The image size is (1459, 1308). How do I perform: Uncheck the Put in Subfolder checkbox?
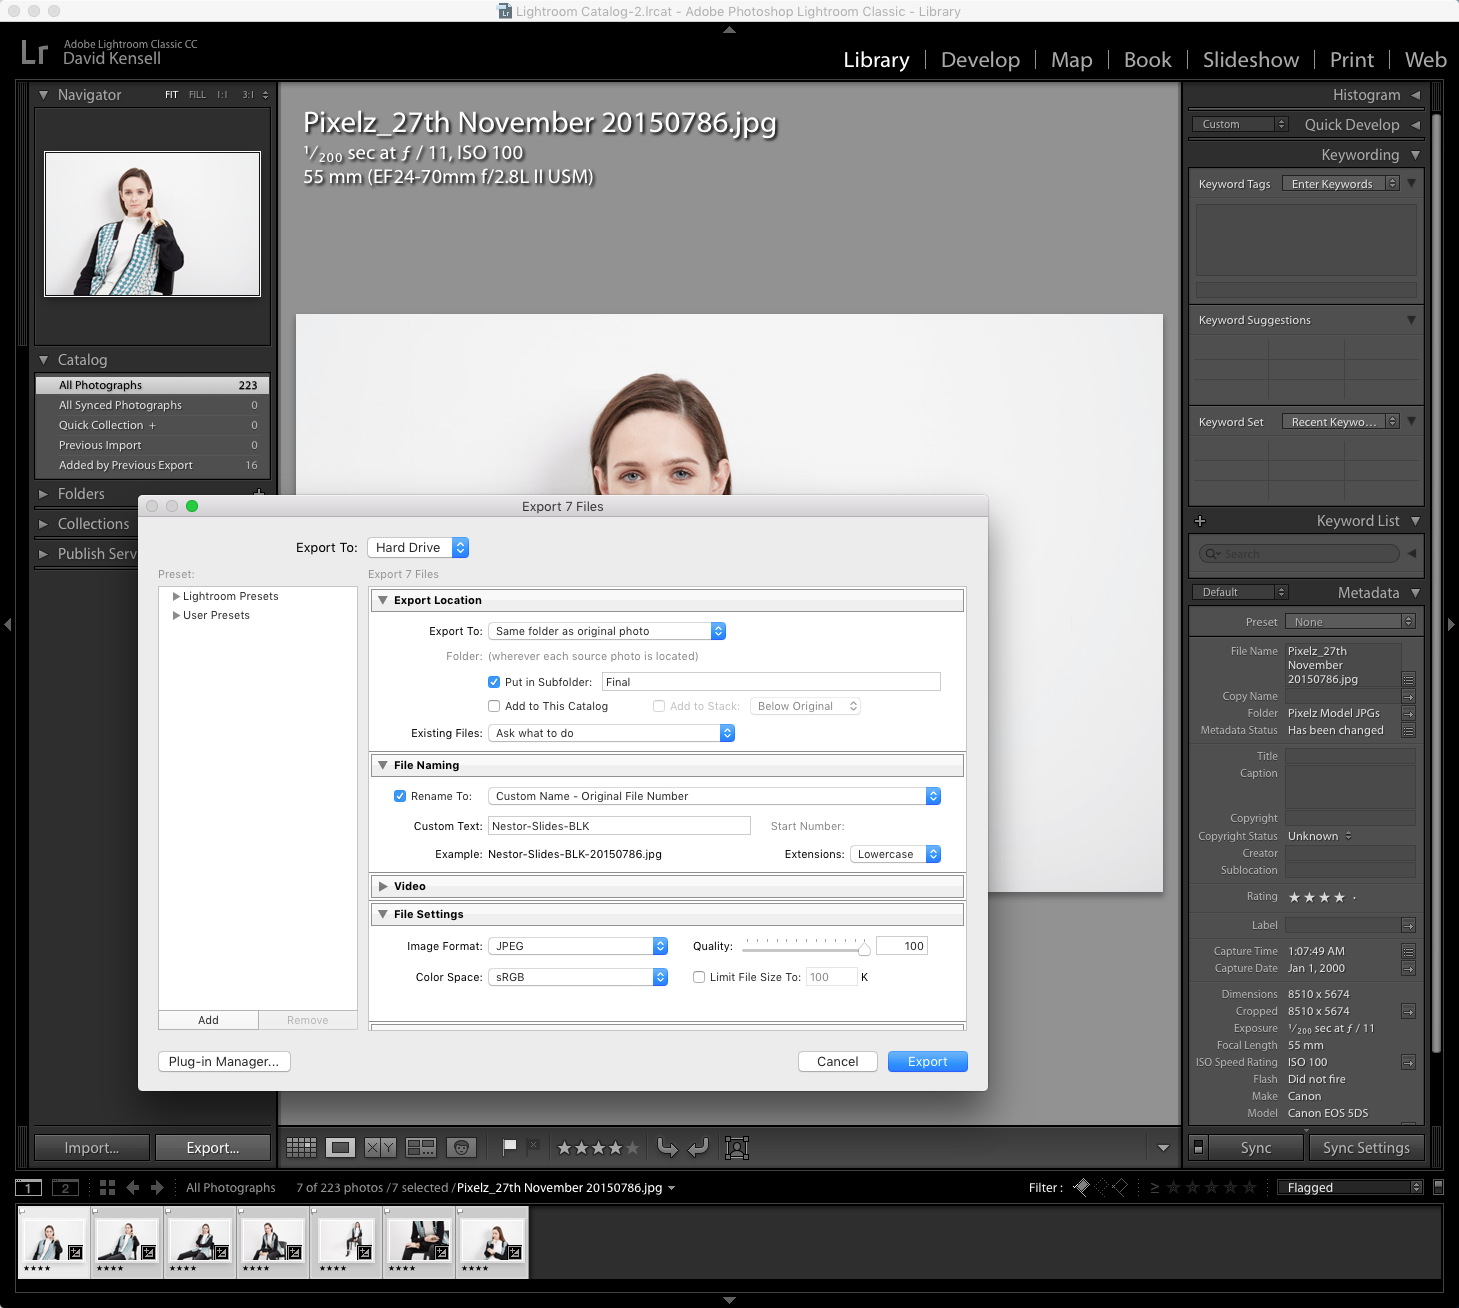[494, 682]
